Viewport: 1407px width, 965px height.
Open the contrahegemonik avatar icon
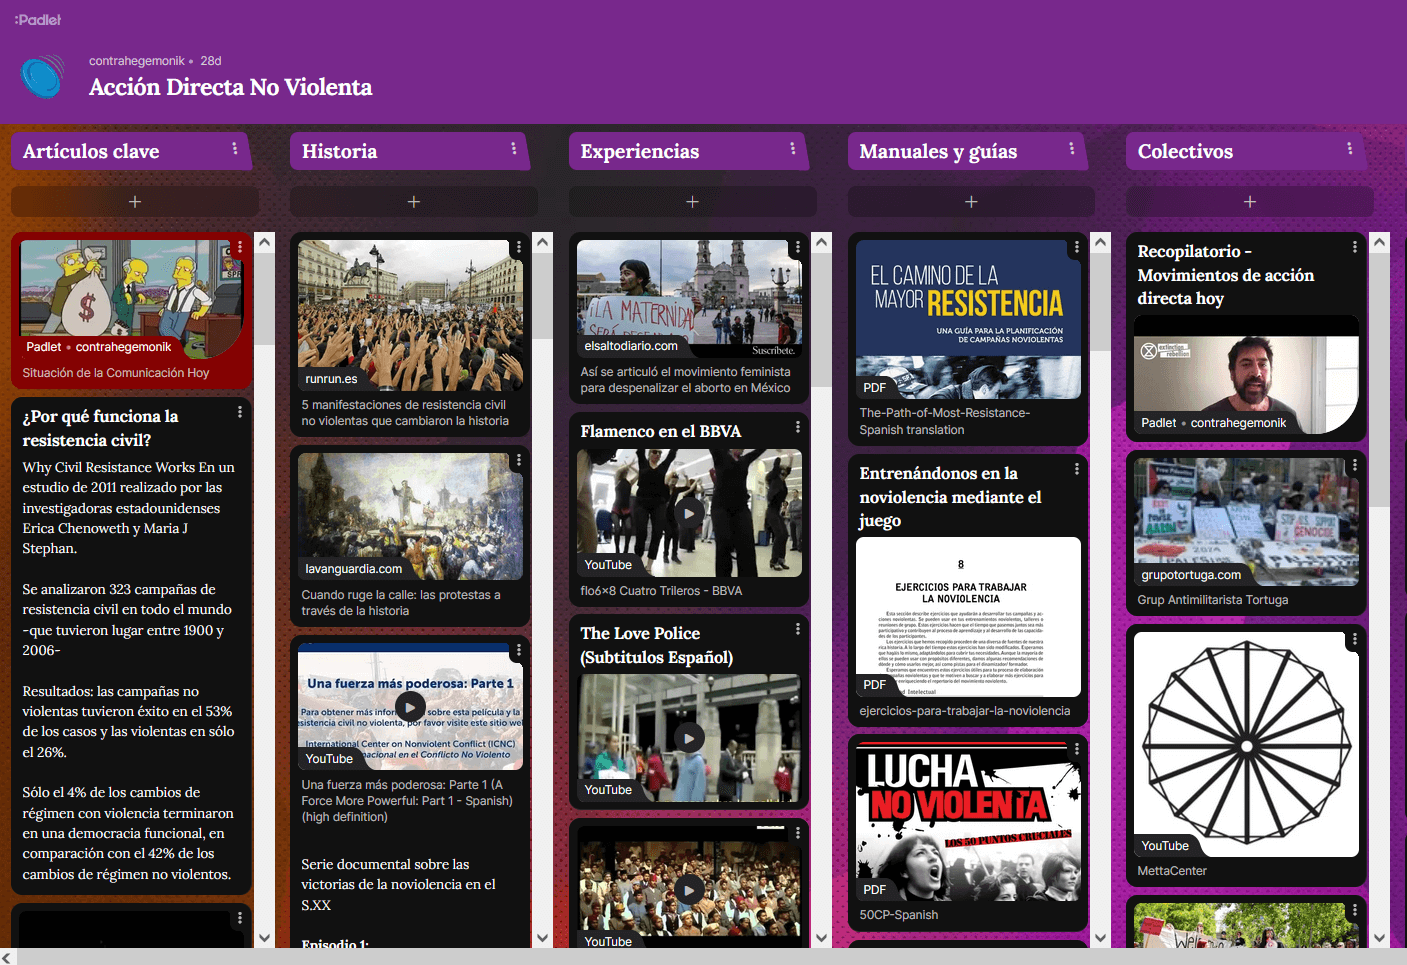[42, 77]
